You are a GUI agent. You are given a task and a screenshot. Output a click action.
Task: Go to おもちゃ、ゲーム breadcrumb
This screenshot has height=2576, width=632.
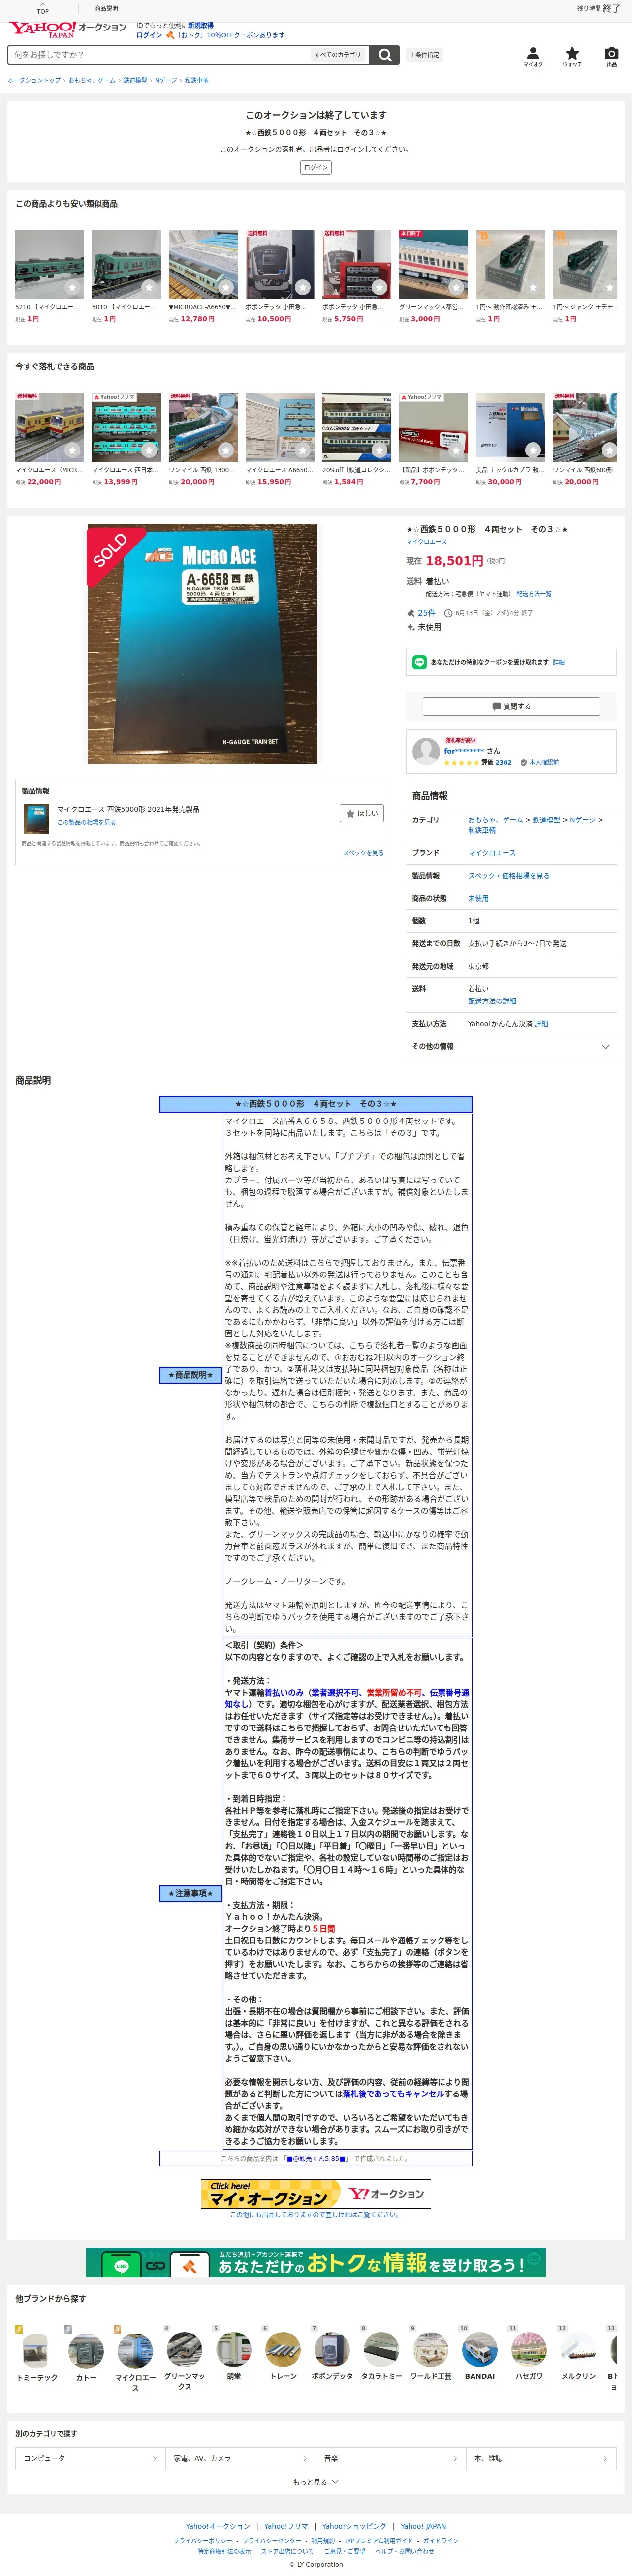(x=92, y=80)
